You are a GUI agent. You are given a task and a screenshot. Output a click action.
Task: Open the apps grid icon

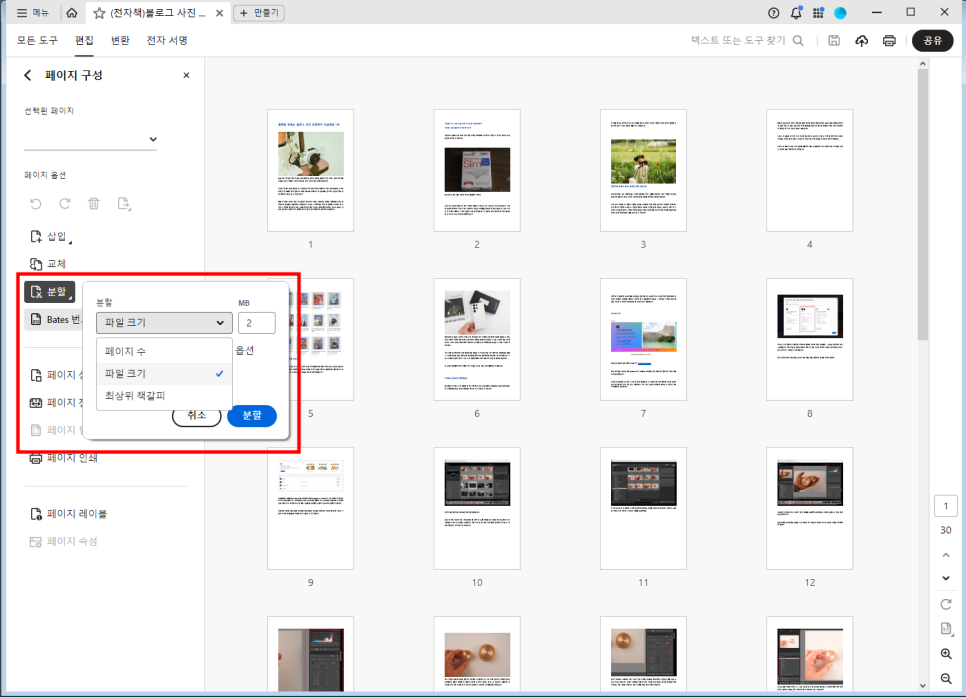click(818, 13)
